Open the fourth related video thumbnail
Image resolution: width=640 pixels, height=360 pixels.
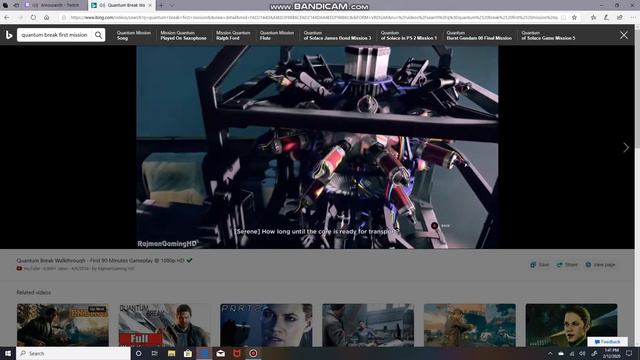click(368, 325)
